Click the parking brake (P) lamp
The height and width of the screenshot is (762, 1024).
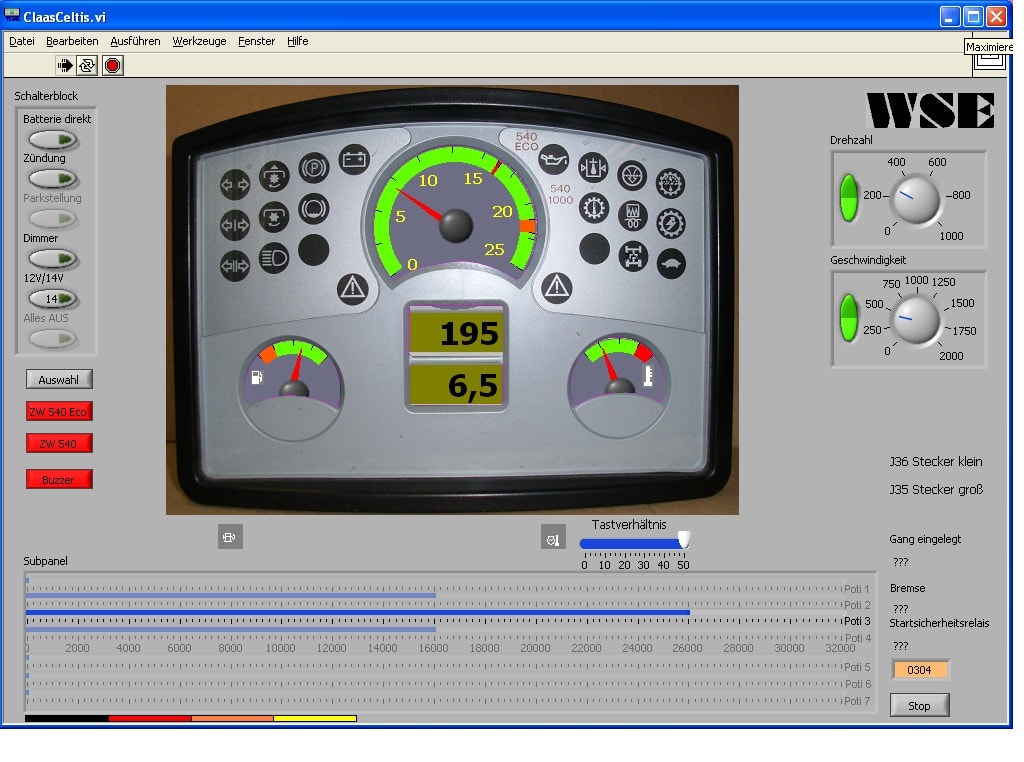(x=313, y=168)
